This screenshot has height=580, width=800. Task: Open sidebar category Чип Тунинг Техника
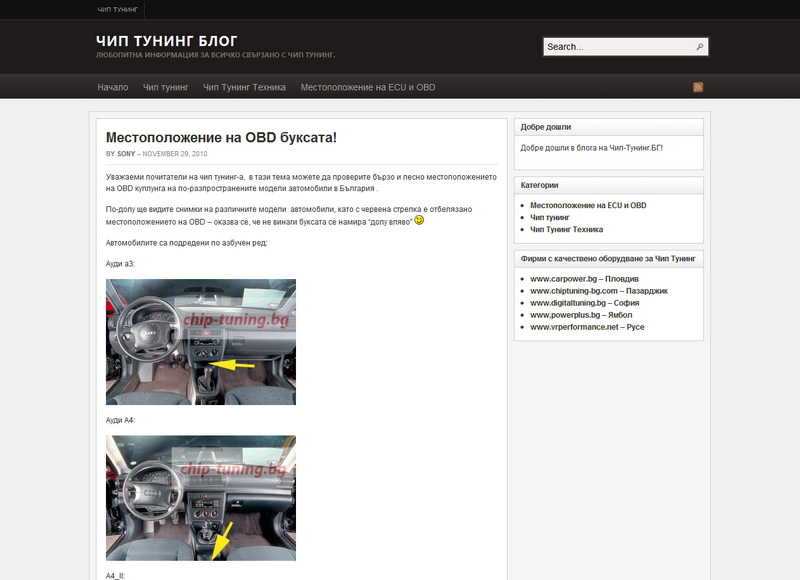[566, 230]
